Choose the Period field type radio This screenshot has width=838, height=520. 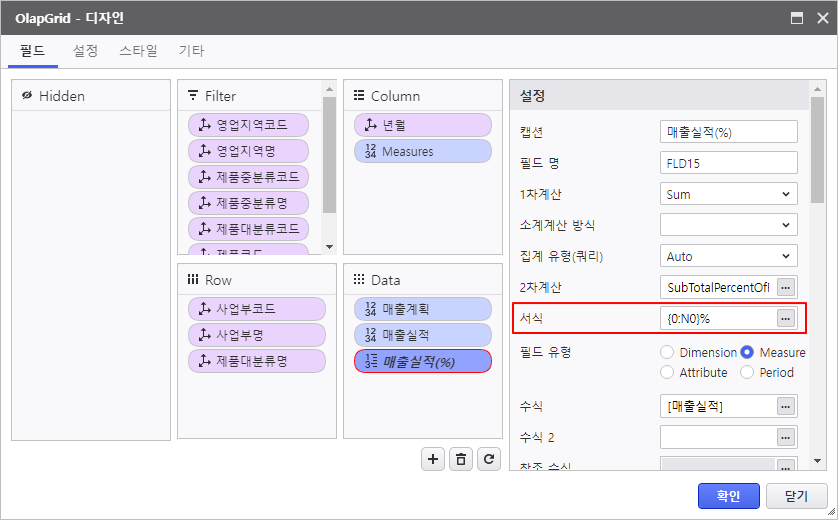747,372
